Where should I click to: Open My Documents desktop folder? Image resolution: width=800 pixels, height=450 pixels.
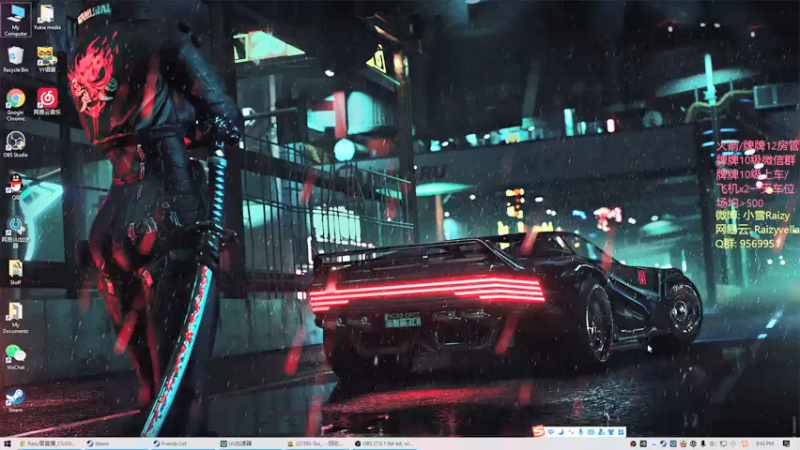click(15, 318)
